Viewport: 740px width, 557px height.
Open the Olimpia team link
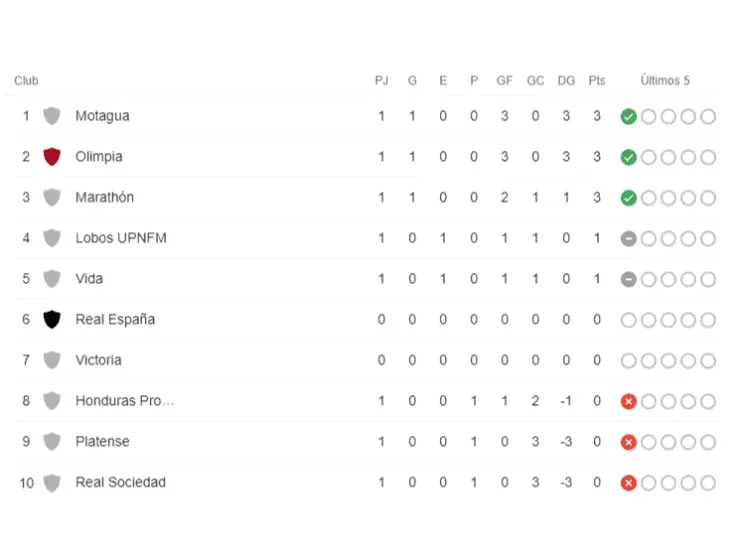coord(99,157)
